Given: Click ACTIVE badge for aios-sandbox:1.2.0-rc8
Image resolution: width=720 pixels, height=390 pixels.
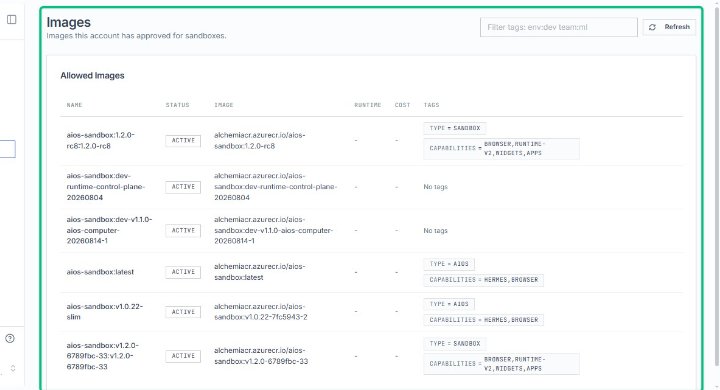Looking at the screenshot, I should pos(183,141).
